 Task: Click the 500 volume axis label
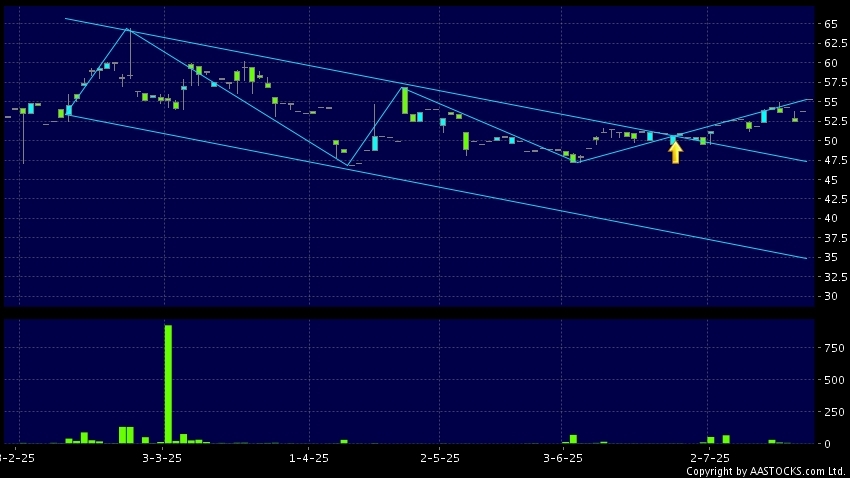coord(834,380)
